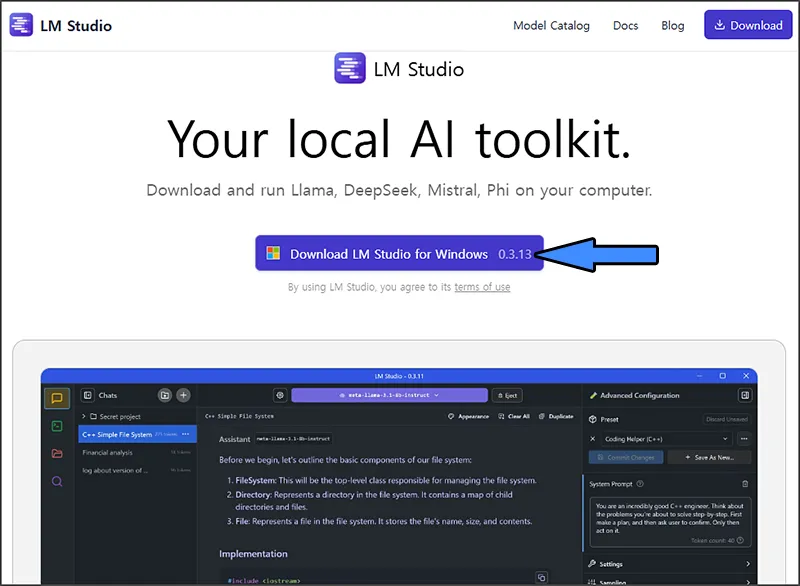Click the Token count info icon
The height and width of the screenshot is (586, 800).
[x=740, y=540]
